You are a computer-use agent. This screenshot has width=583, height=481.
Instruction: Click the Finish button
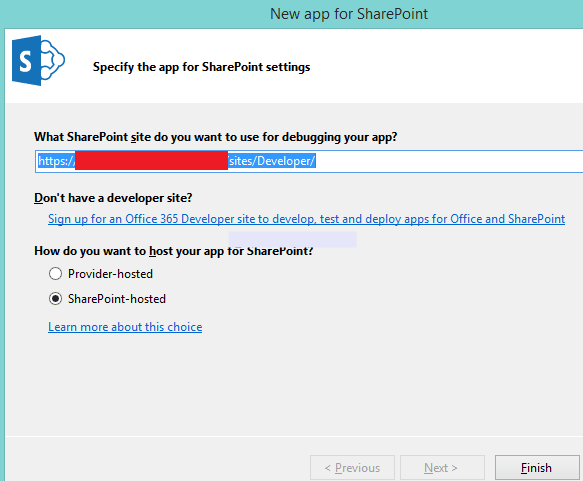537,468
